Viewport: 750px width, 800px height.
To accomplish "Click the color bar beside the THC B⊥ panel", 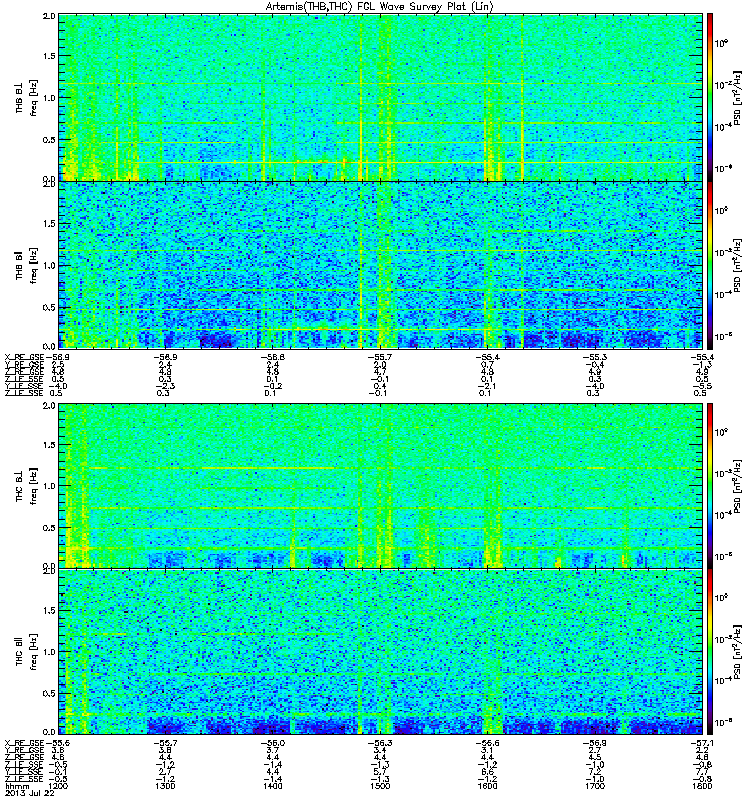I will pyautogui.click(x=710, y=486).
